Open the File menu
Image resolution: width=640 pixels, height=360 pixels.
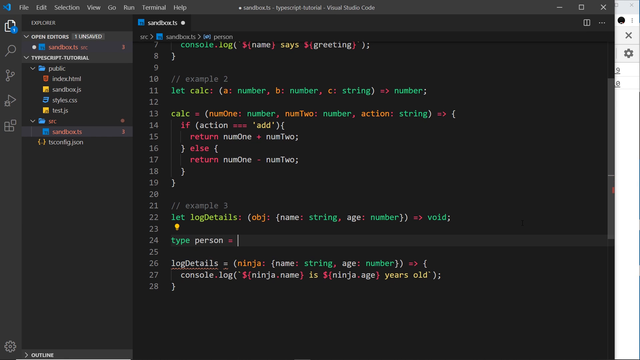pyautogui.click(x=24, y=7)
